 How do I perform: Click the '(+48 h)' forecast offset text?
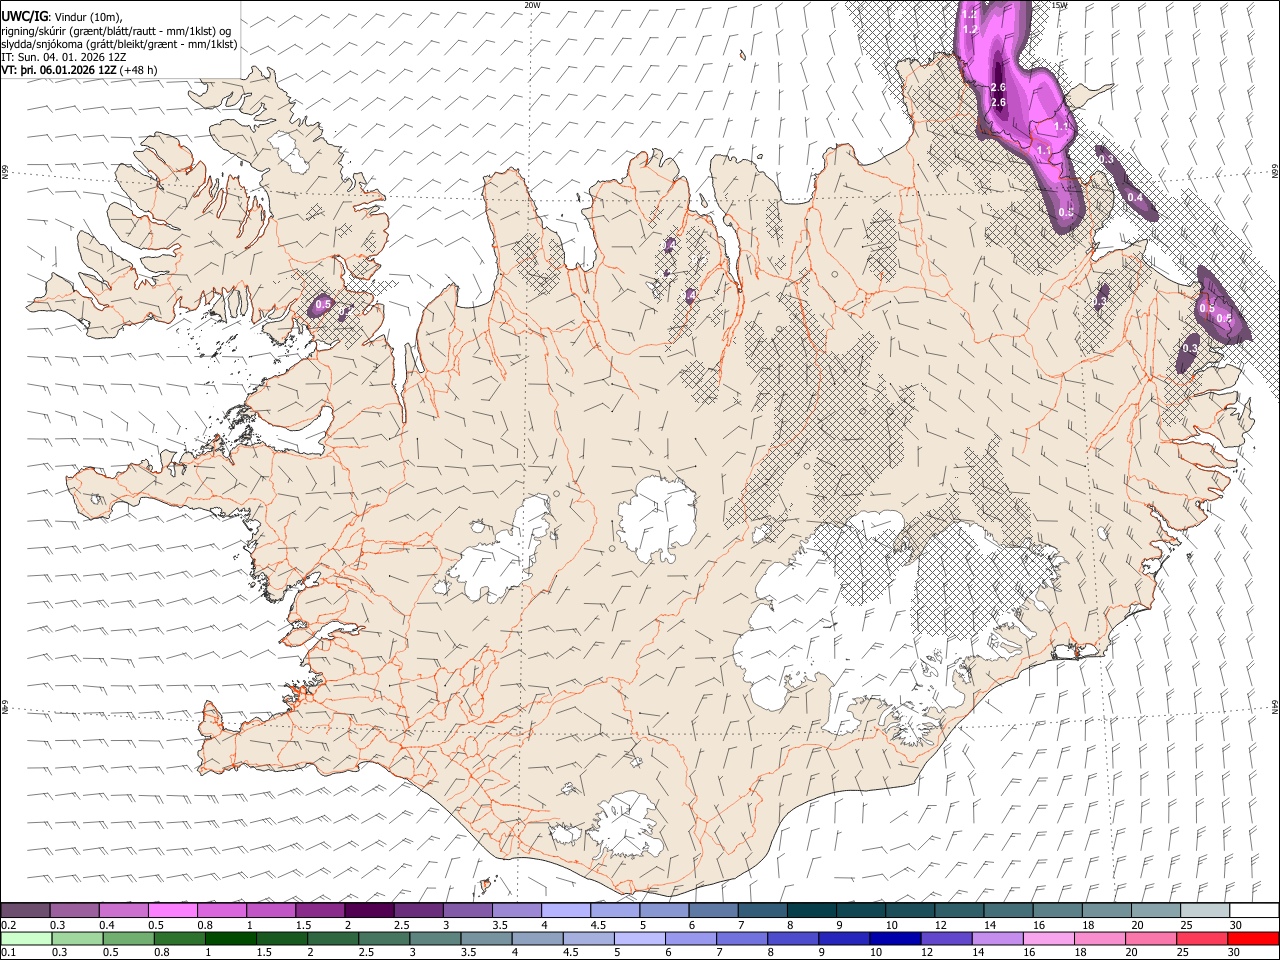138,70
